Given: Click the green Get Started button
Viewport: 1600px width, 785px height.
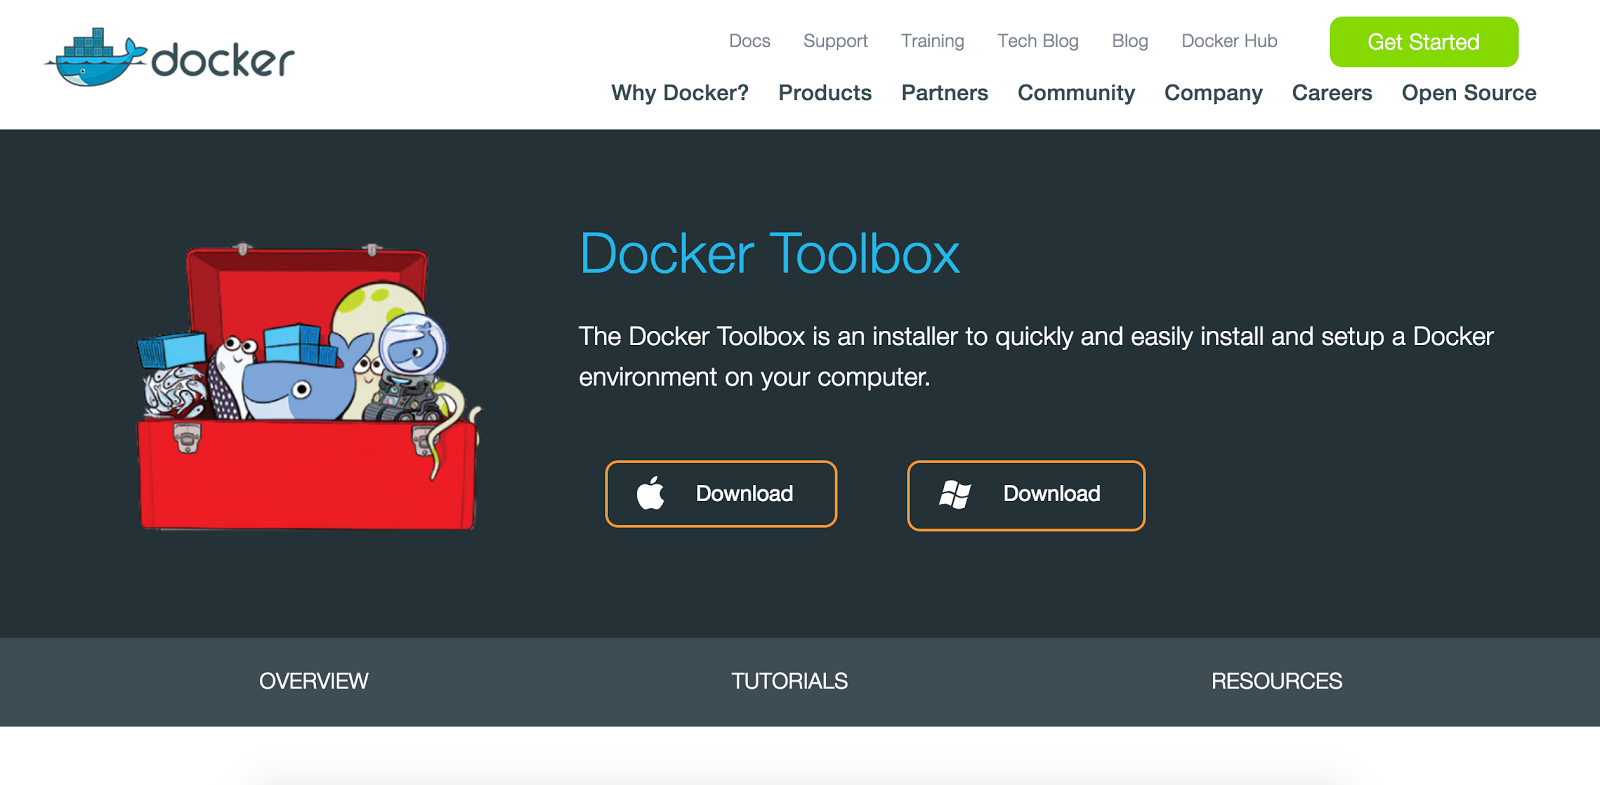Looking at the screenshot, I should click(1424, 42).
